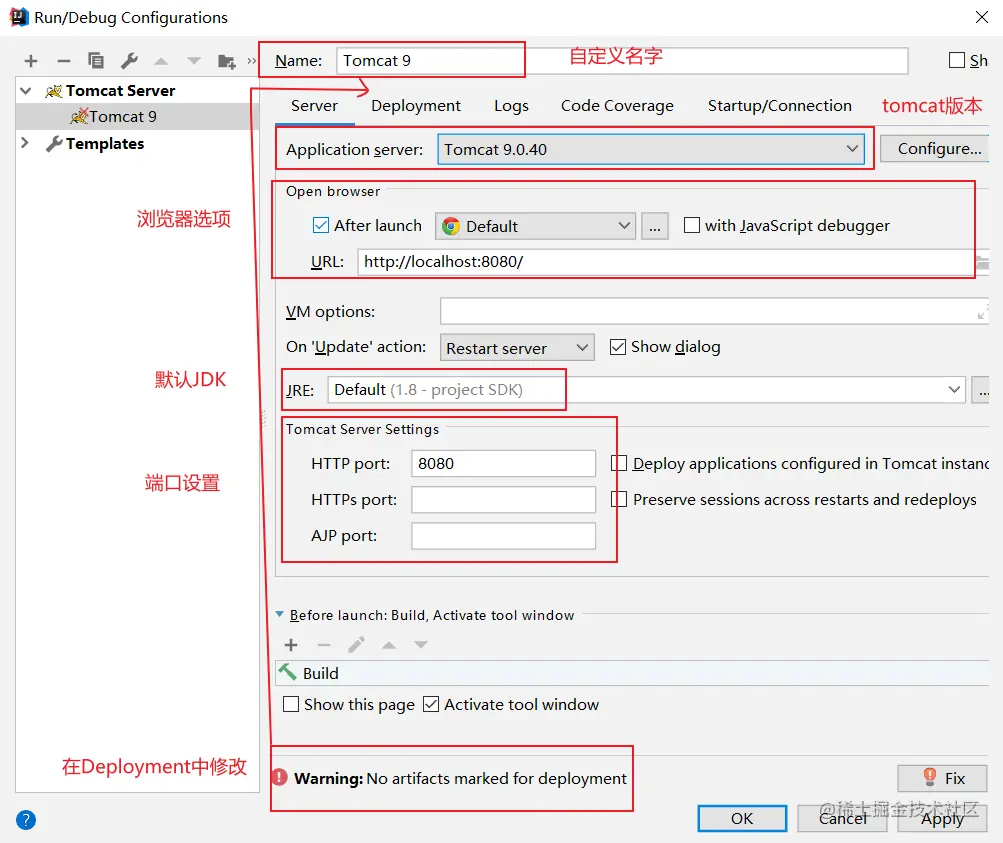Open Code Coverage tab
Viewport: 1003px width, 843px height.
pos(617,106)
